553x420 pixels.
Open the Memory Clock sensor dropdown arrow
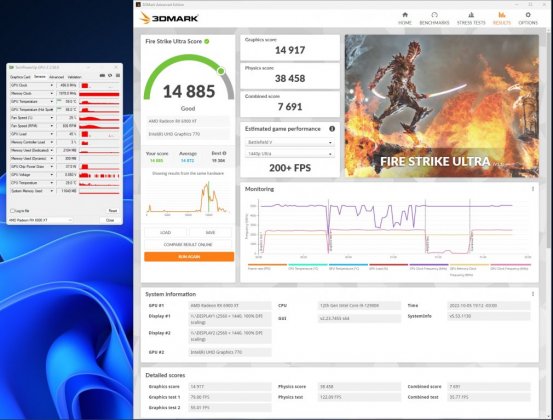pos(52,93)
